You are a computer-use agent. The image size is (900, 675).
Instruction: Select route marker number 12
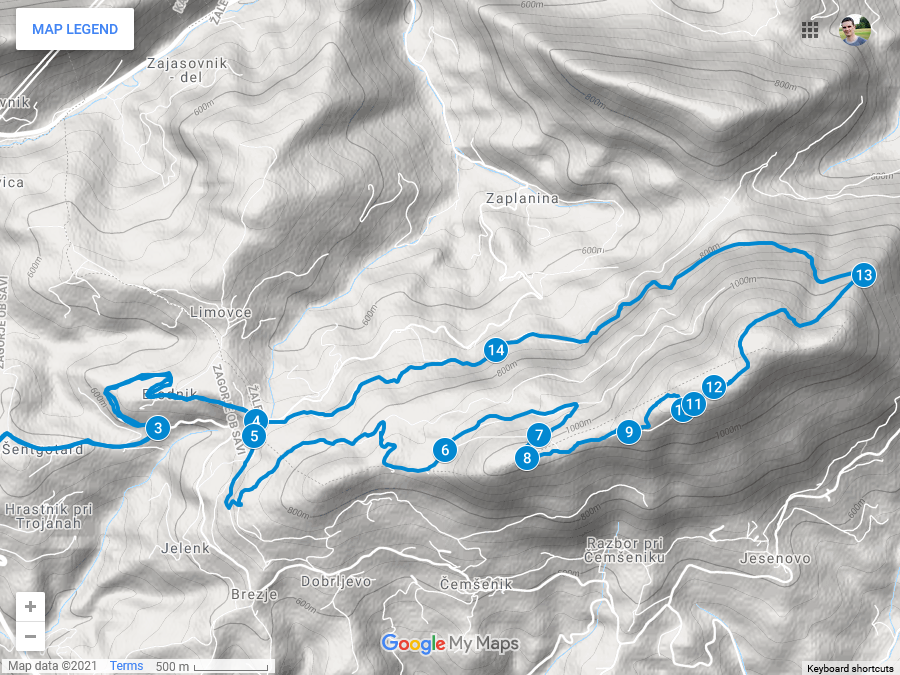tap(714, 387)
